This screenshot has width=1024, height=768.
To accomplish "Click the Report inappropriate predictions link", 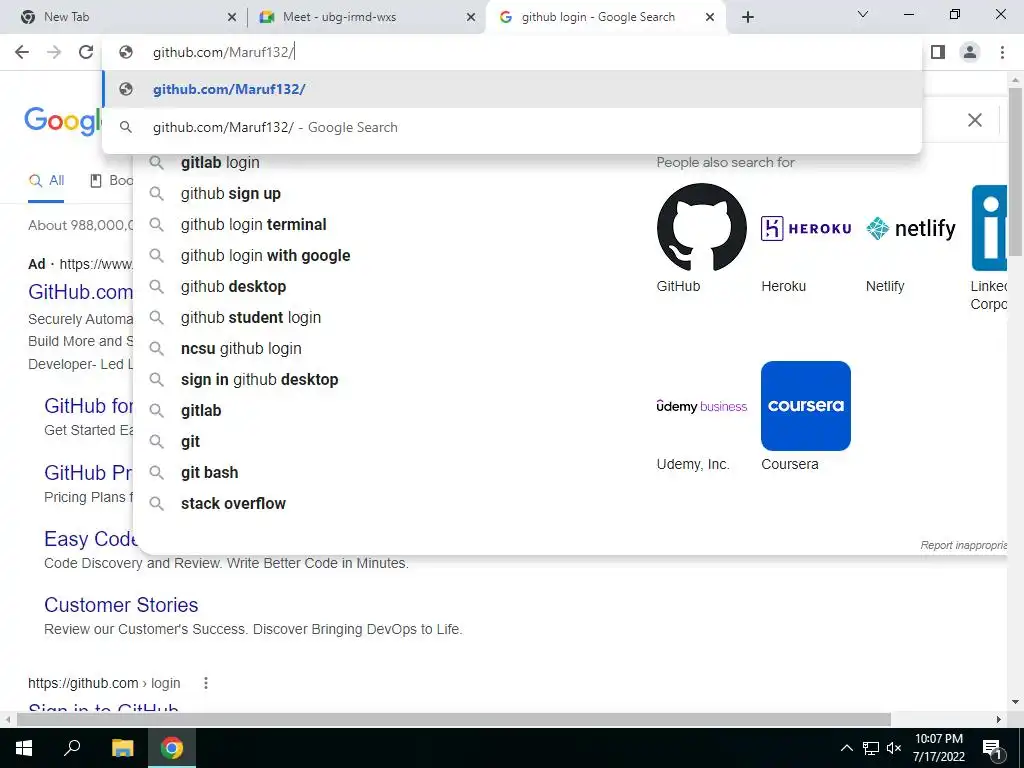I will (x=963, y=545).
